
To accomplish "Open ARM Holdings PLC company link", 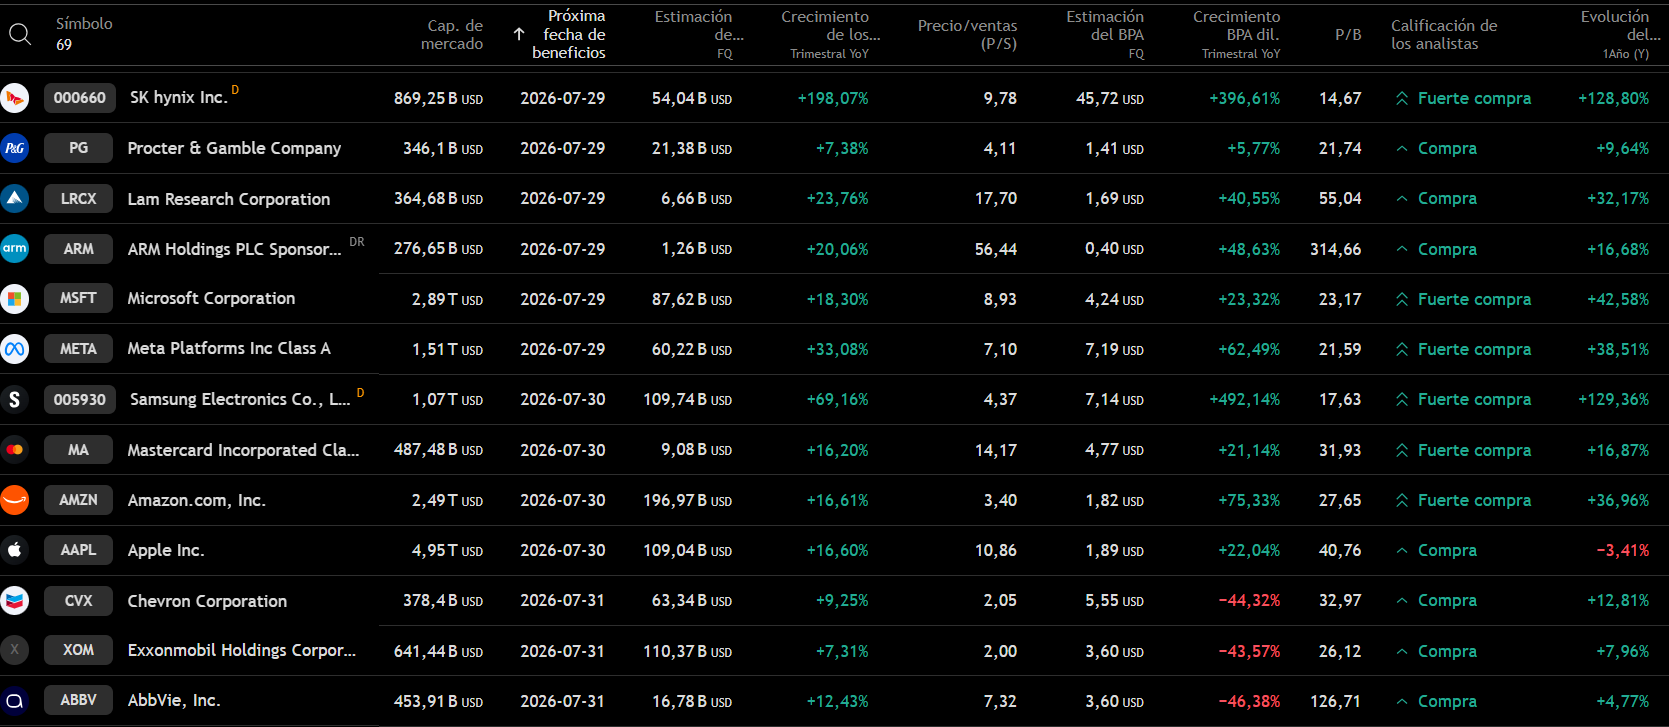I will click(235, 249).
